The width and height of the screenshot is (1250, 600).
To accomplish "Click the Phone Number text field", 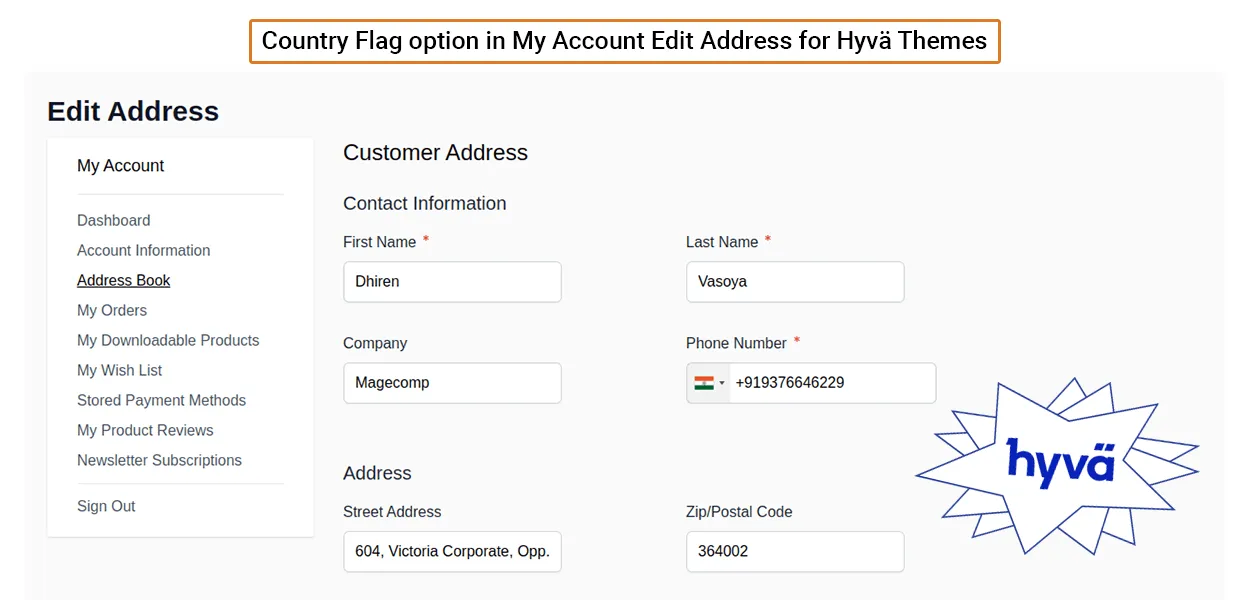I will pos(830,383).
